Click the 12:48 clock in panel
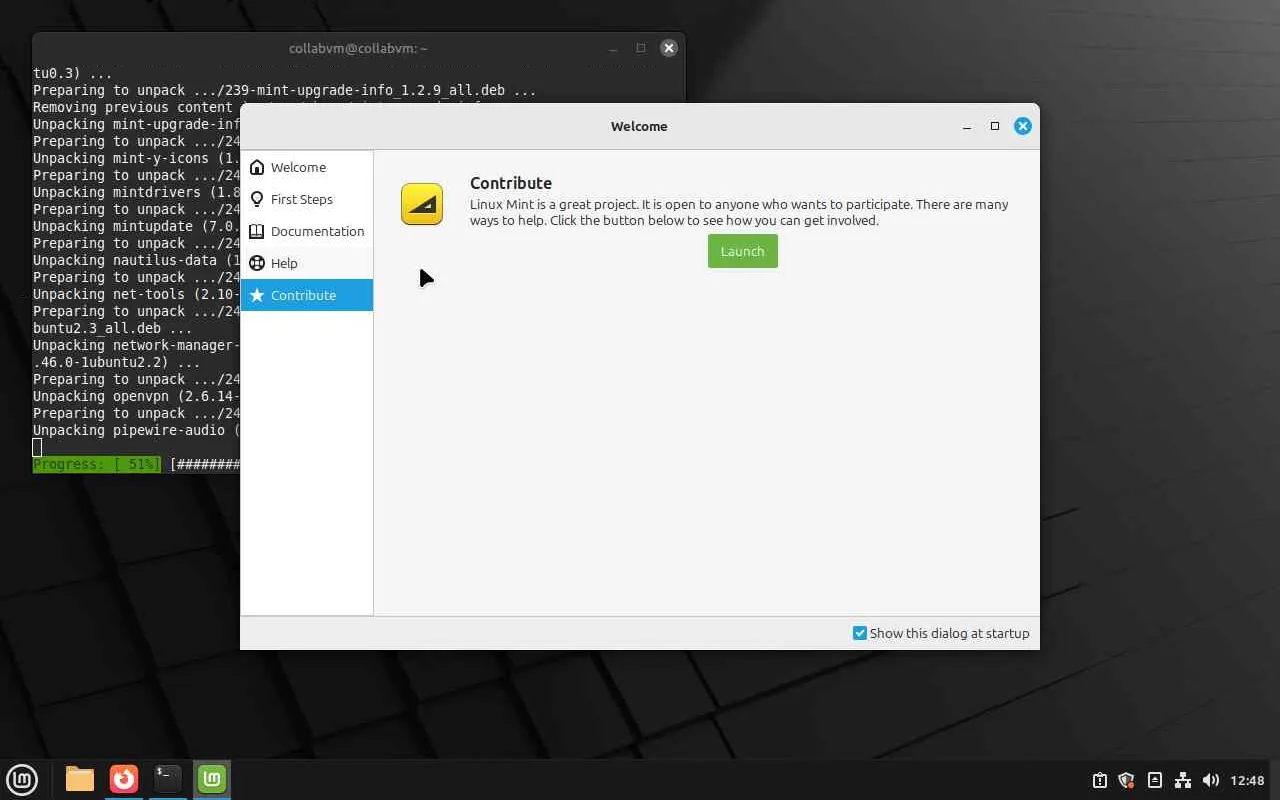1280x800 pixels. tap(1247, 780)
